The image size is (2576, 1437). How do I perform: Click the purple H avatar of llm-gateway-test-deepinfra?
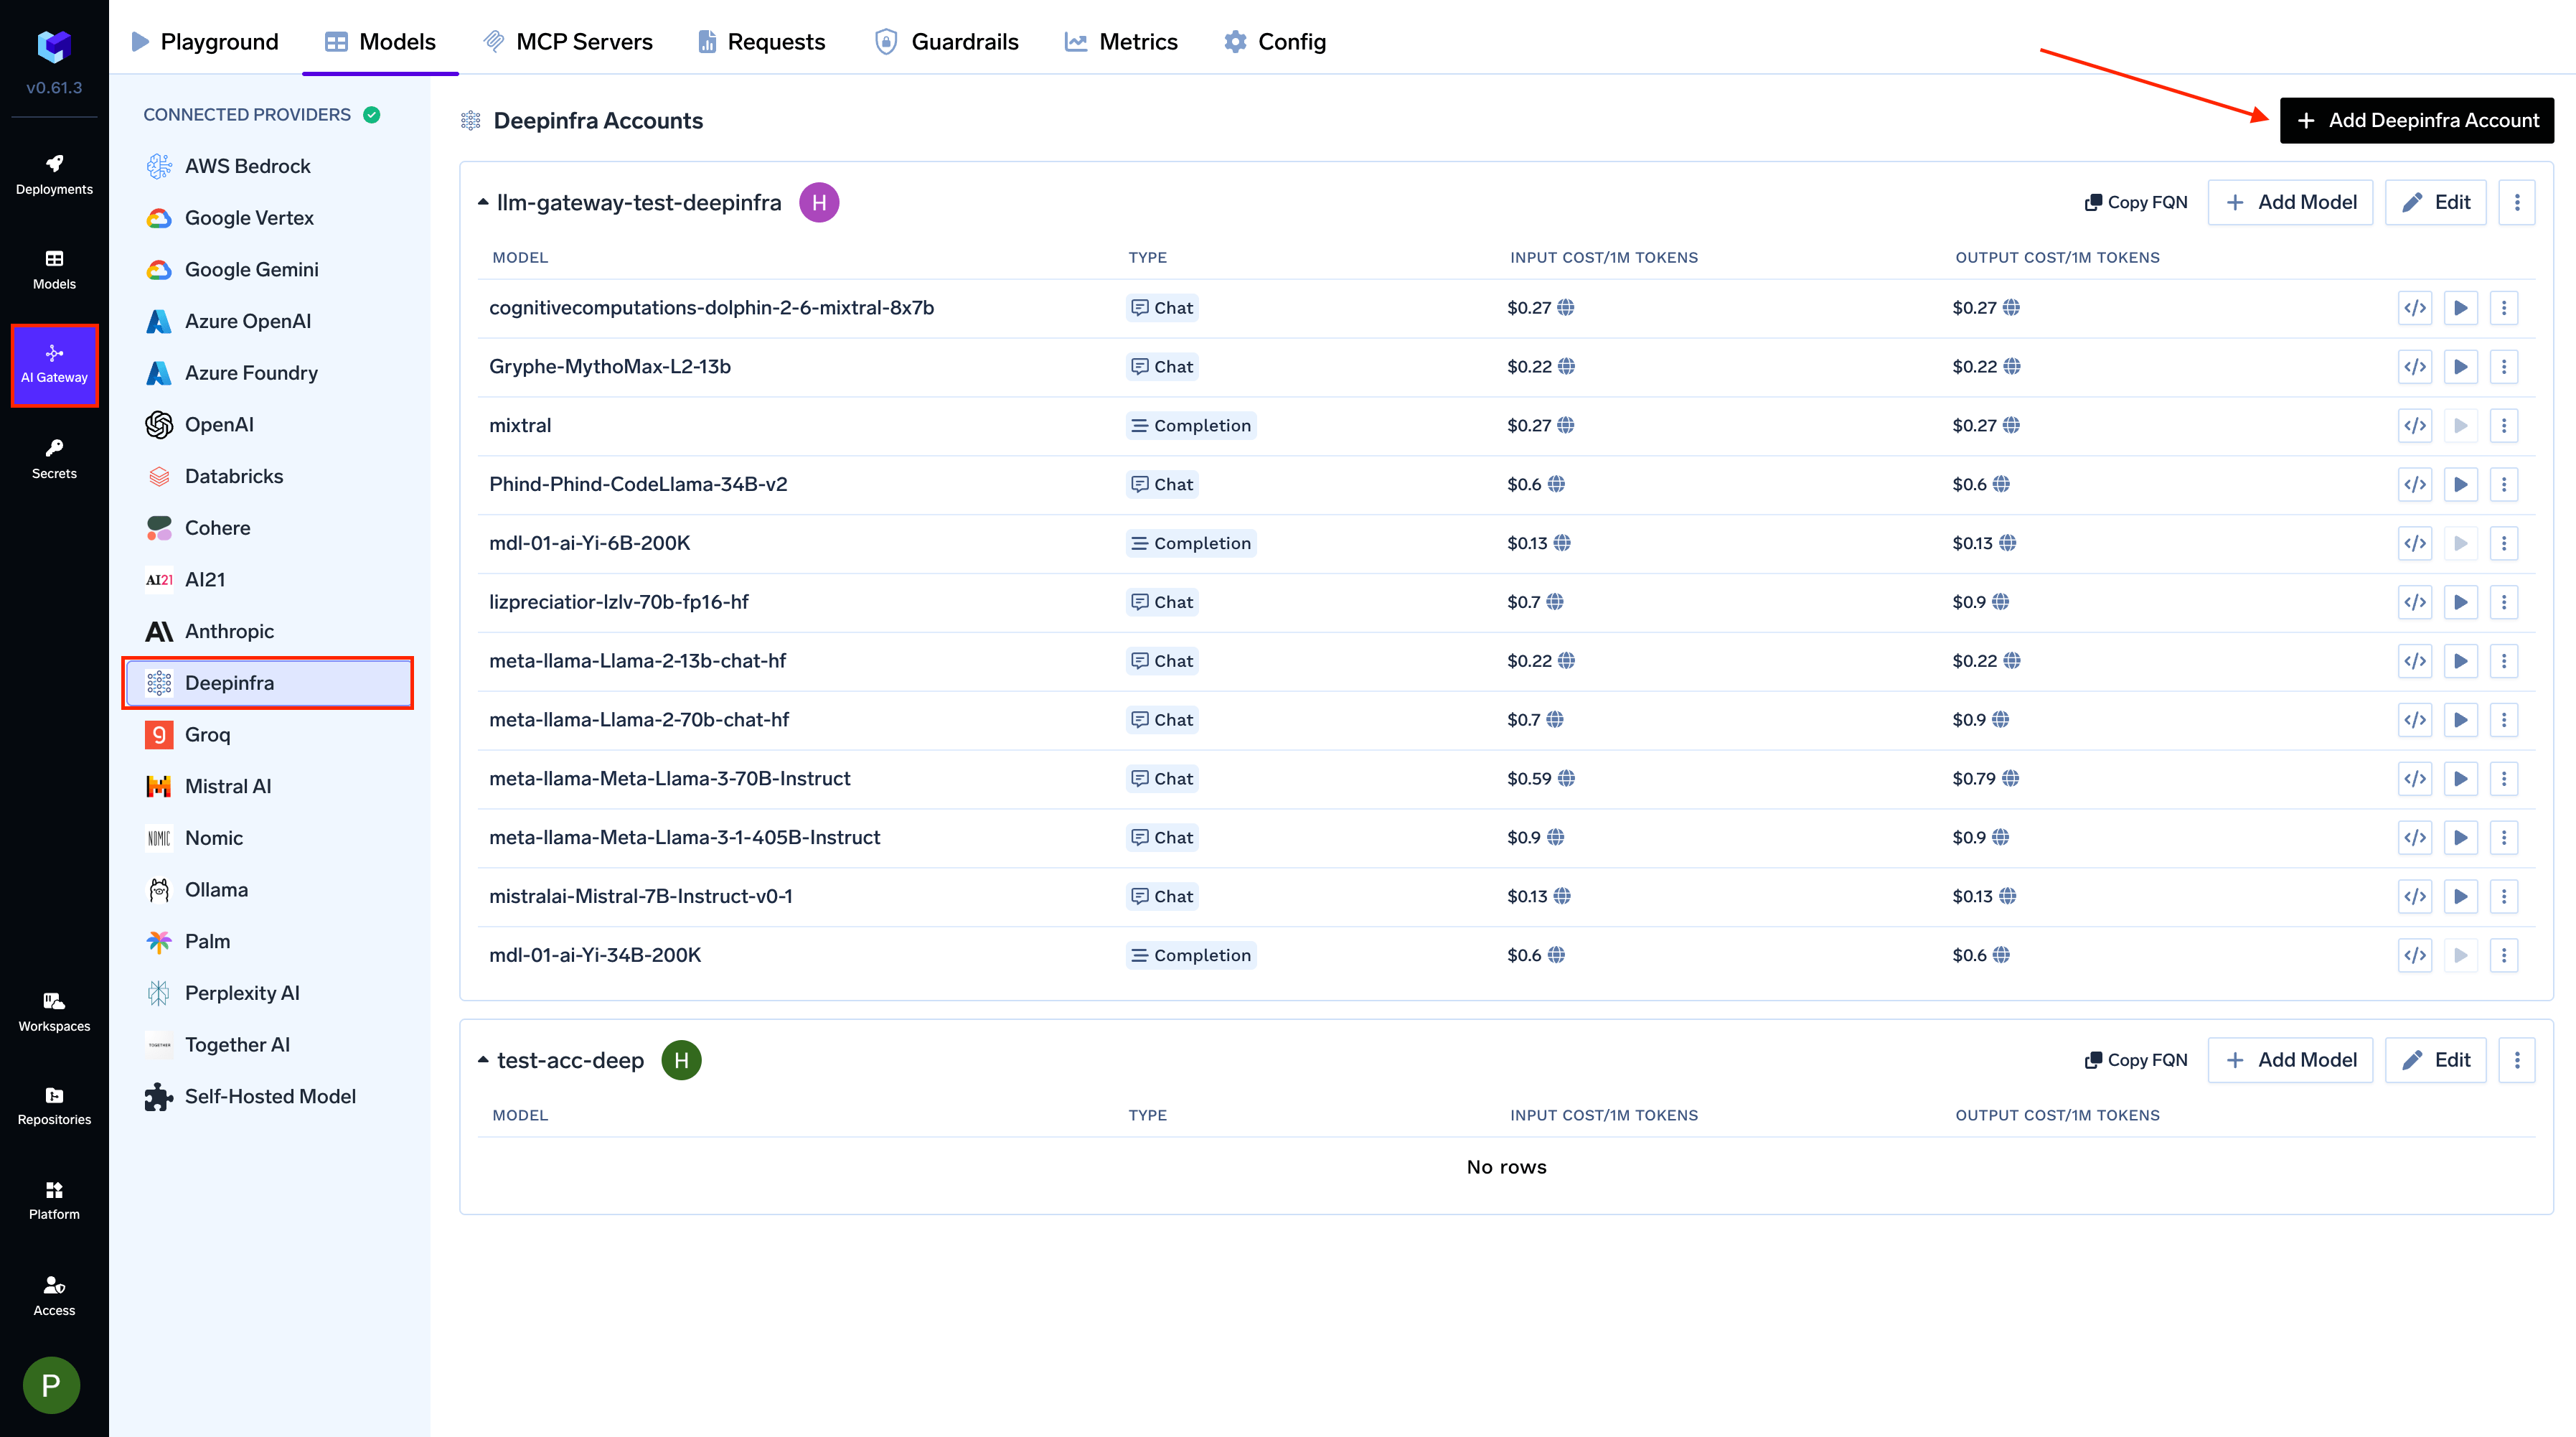pyautogui.click(x=819, y=203)
